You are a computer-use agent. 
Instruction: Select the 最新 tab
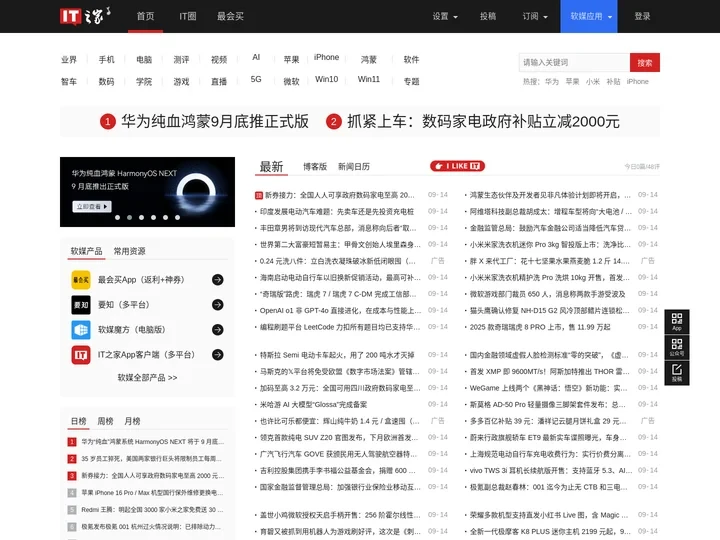click(271, 167)
